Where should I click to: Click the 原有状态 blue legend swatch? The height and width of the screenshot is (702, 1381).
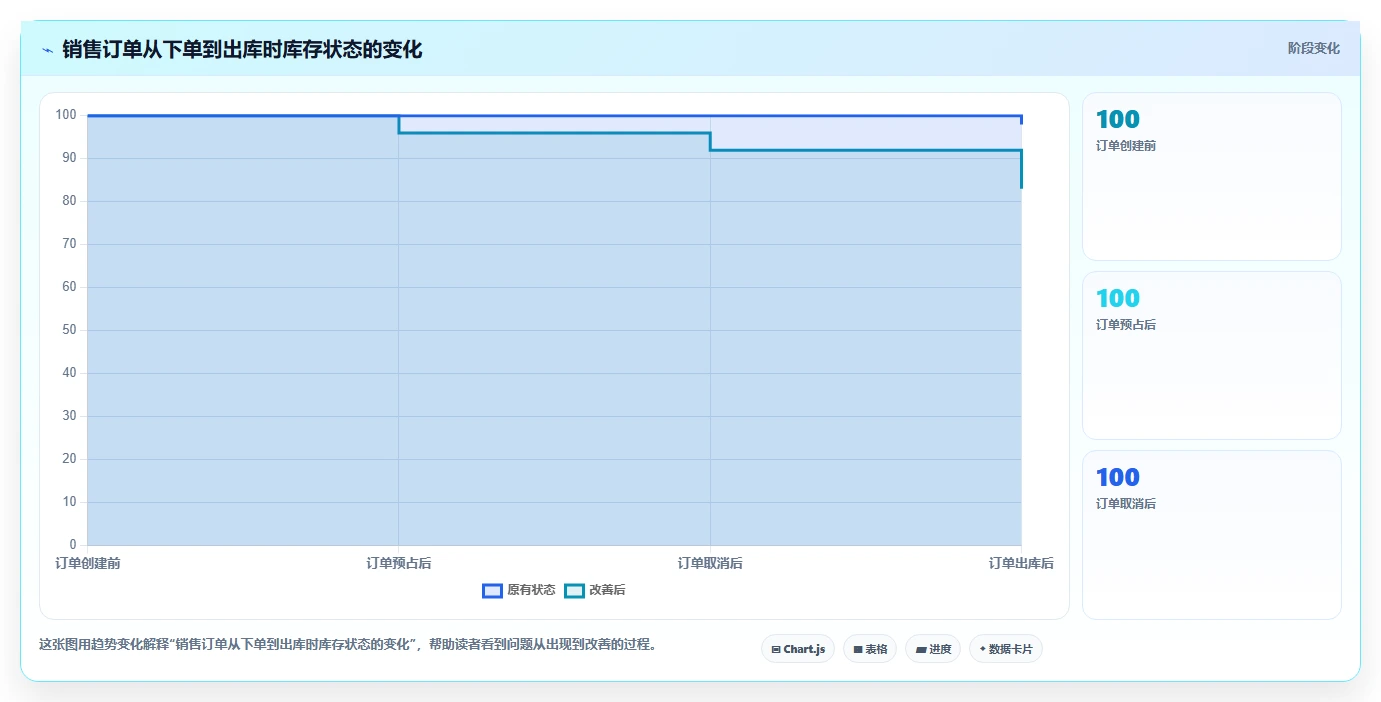[492, 590]
